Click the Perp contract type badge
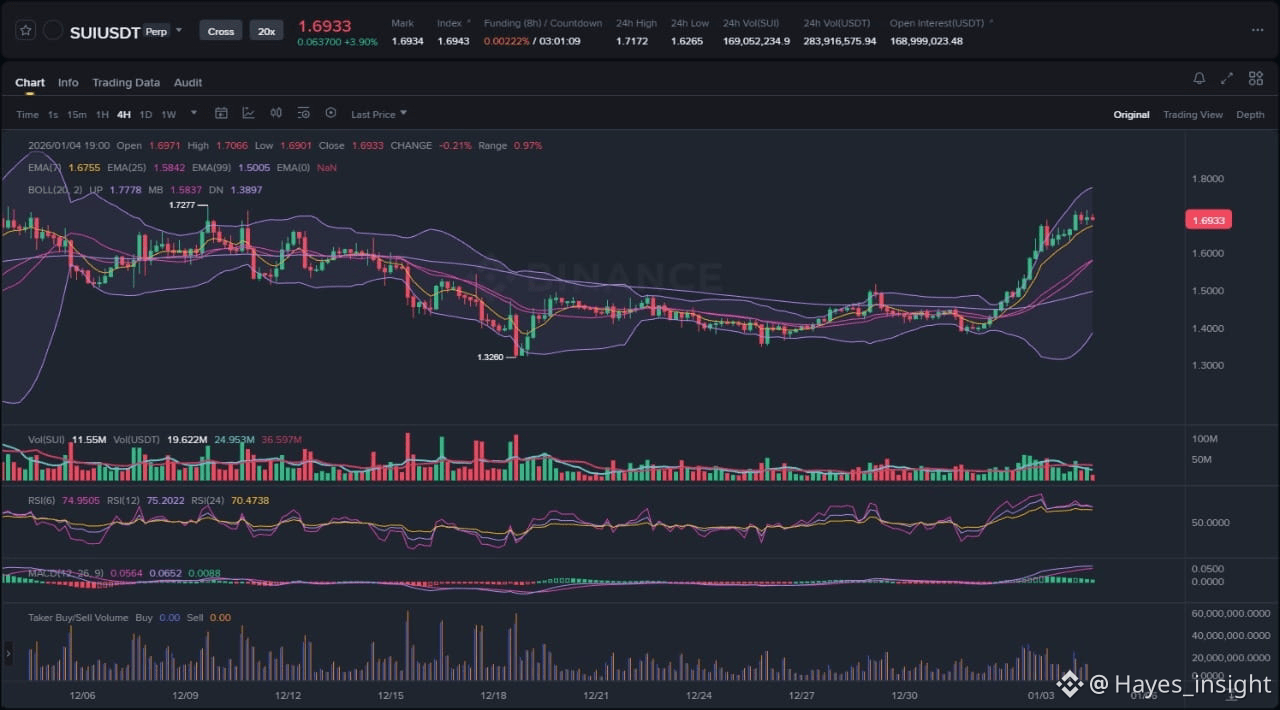1280x710 pixels. [x=156, y=31]
